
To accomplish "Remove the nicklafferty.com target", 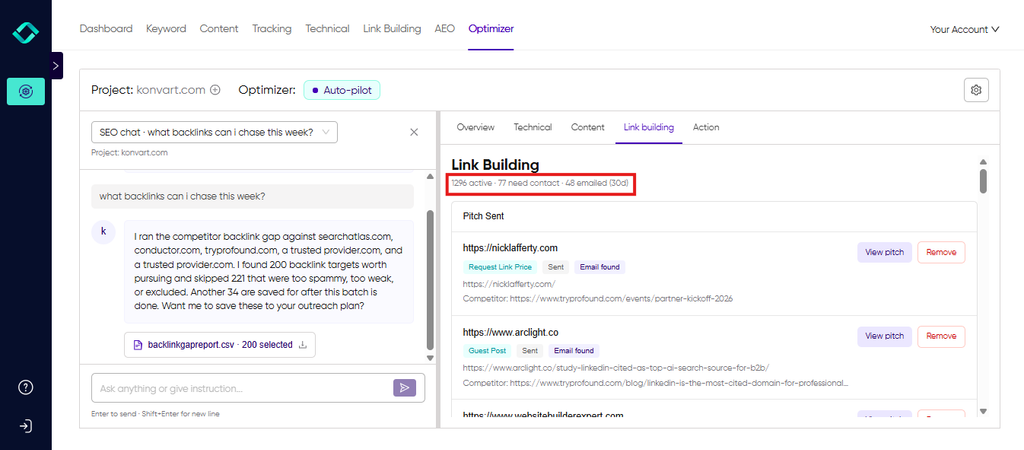I will point(941,252).
